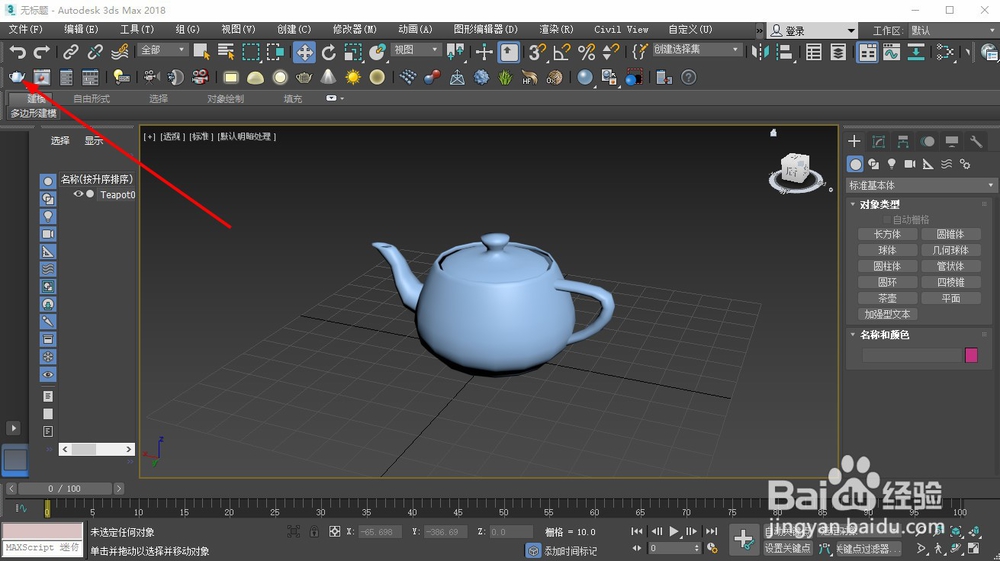The height and width of the screenshot is (561, 1000).
Task: Open the Utilities wrench tab
Action: [976, 141]
